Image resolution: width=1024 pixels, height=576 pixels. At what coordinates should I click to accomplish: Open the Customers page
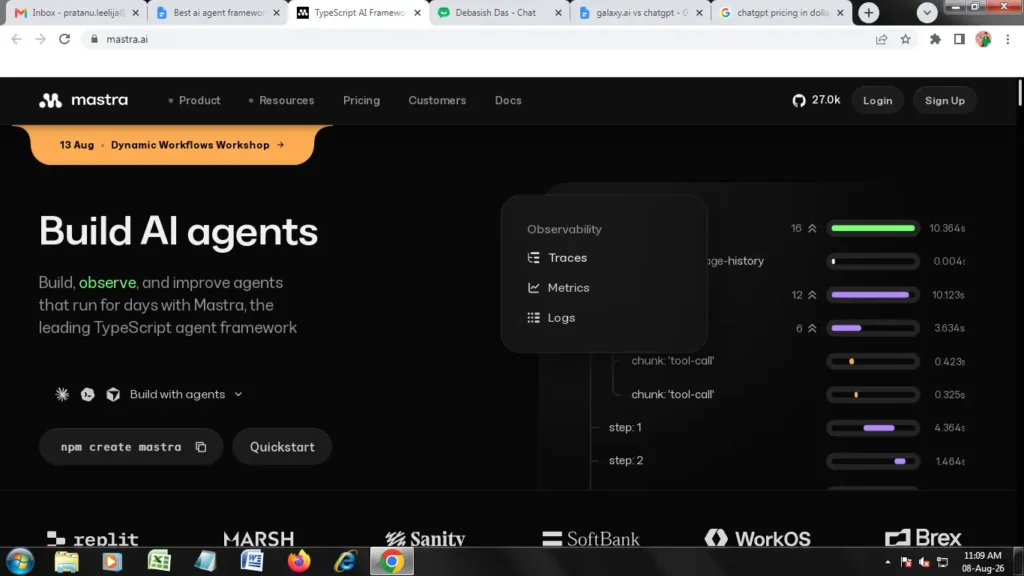[437, 101]
